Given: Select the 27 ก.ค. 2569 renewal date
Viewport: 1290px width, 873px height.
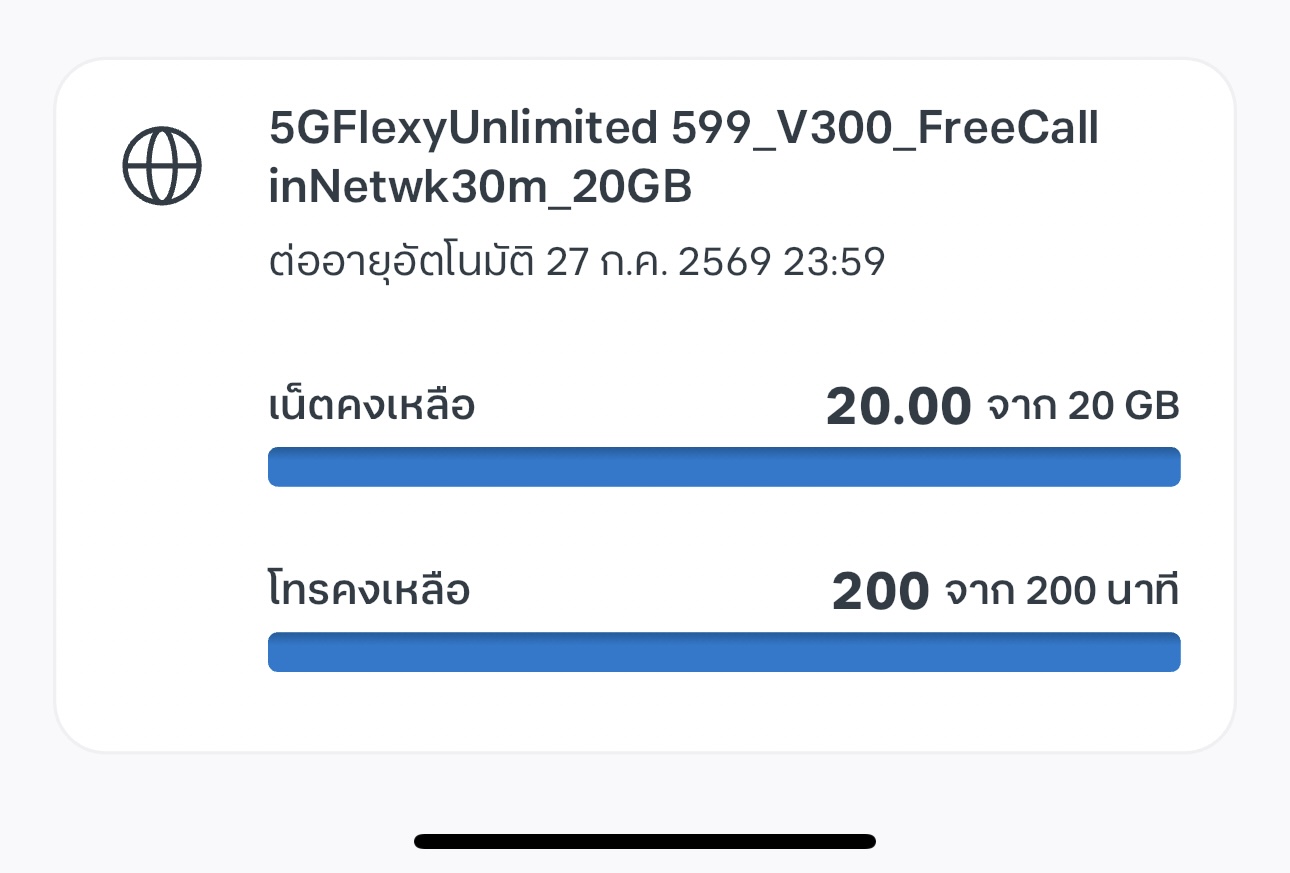Looking at the screenshot, I should point(660,263).
